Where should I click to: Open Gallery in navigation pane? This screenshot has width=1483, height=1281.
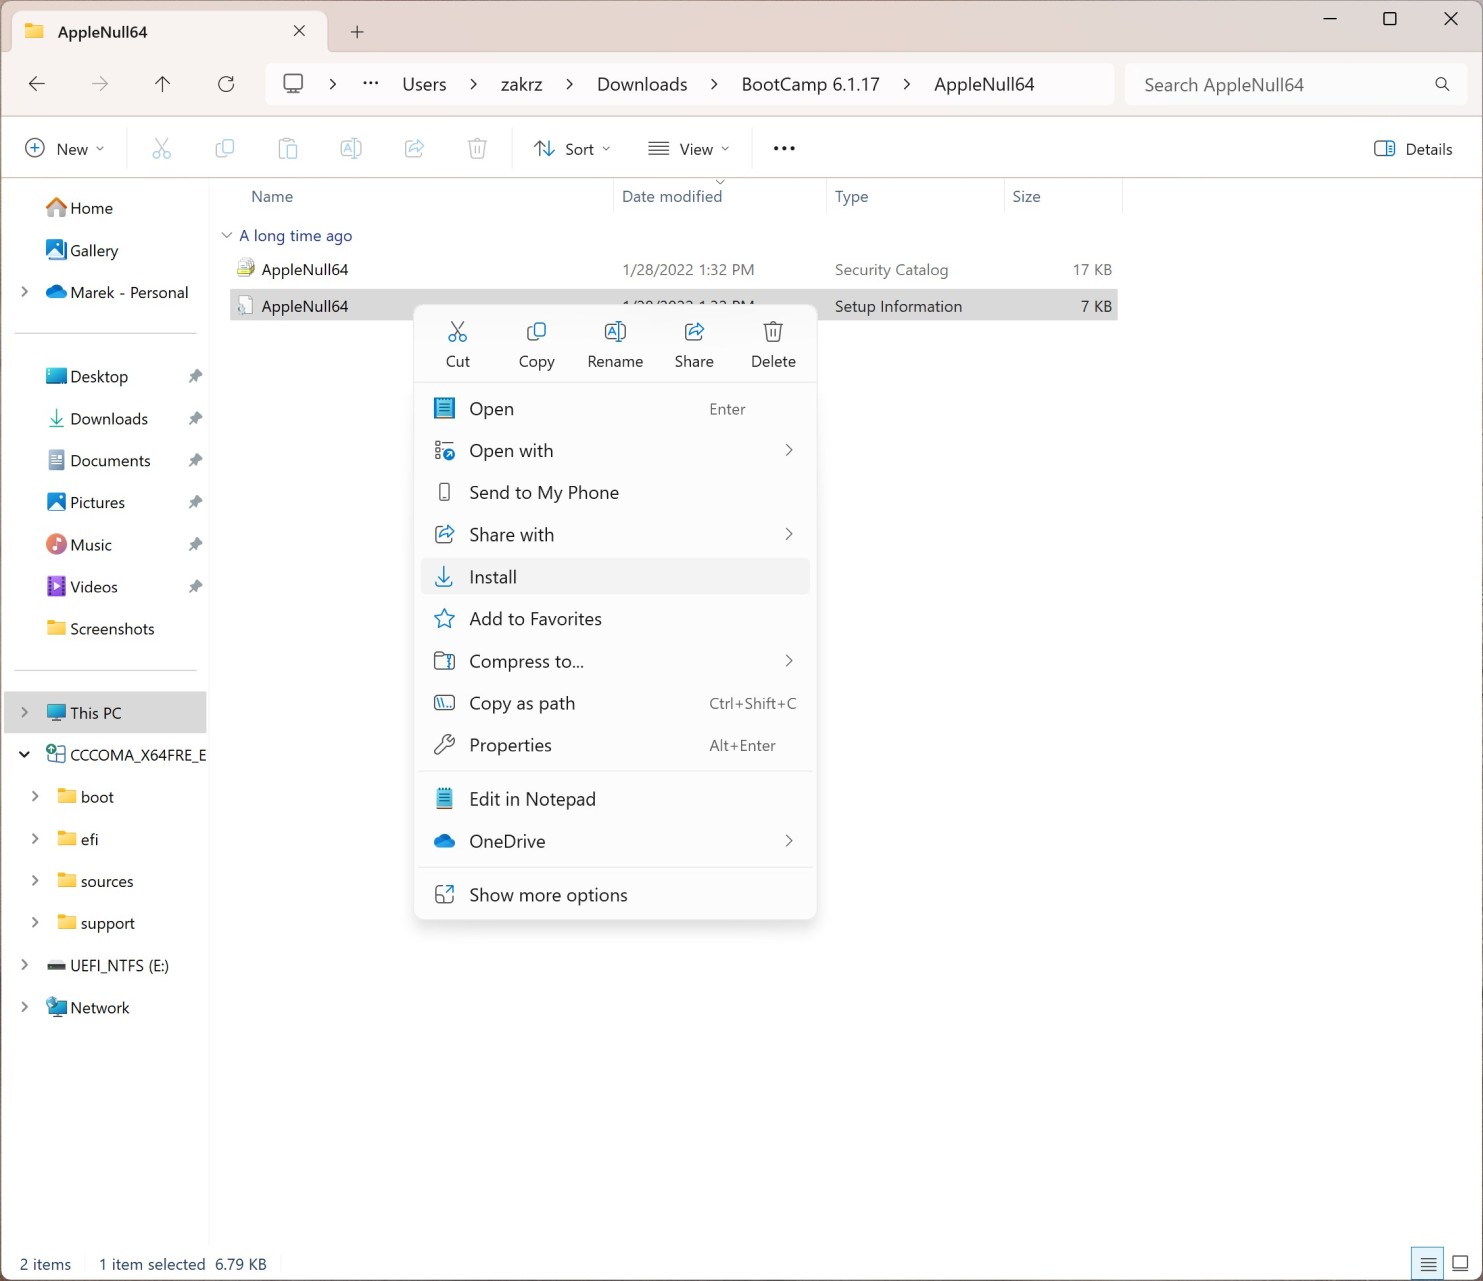point(83,250)
